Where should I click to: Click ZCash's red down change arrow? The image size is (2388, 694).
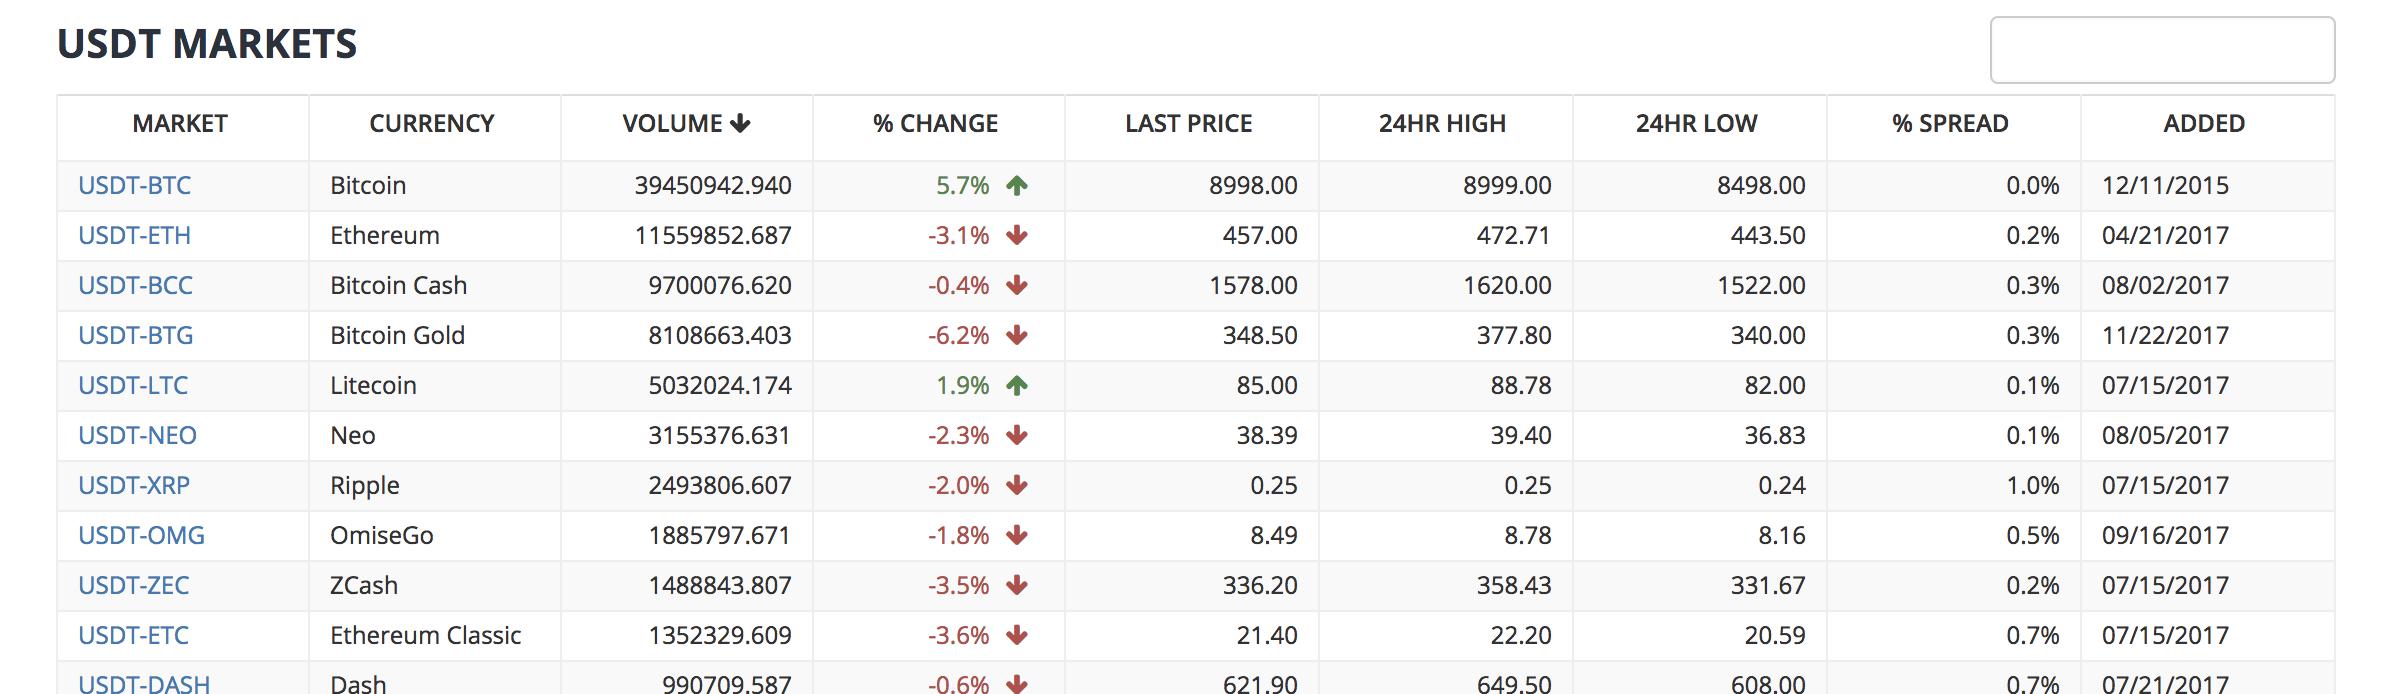tap(1017, 585)
